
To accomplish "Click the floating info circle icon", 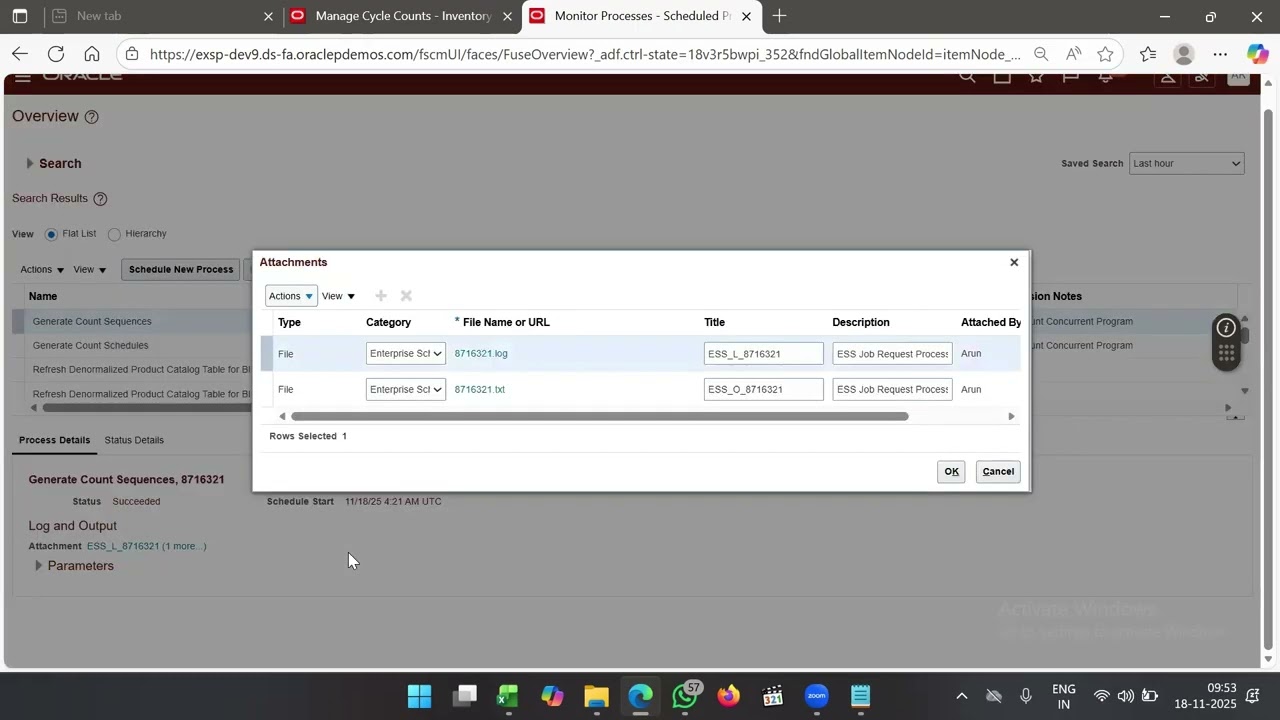I will [x=1226, y=328].
